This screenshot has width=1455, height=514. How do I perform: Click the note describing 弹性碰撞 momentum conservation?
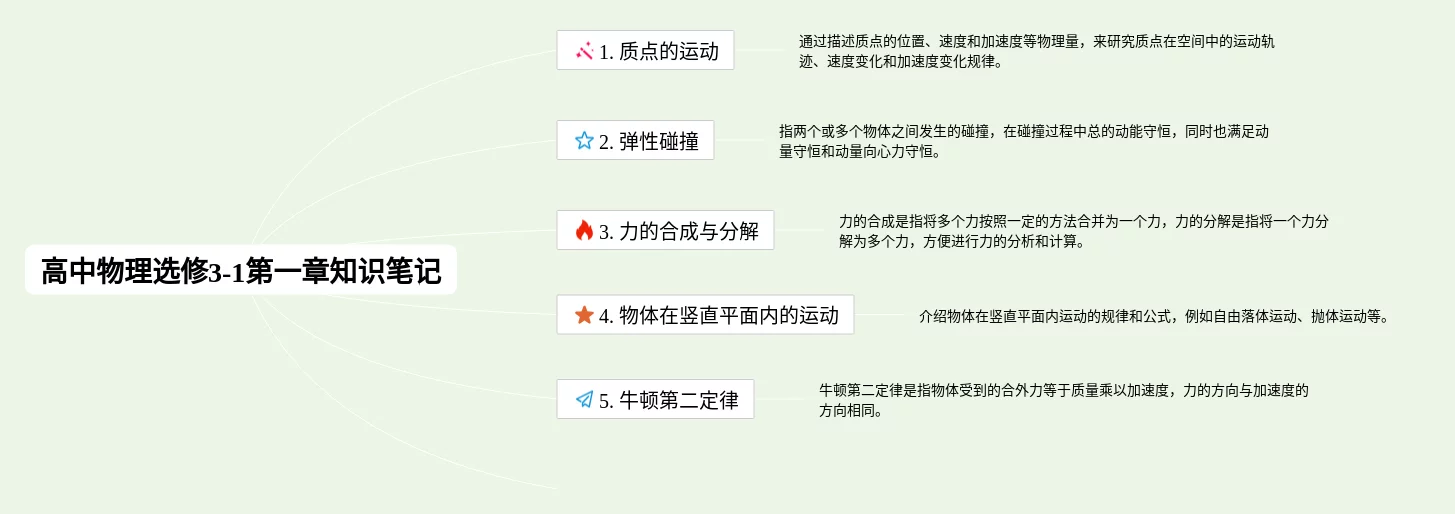1025,141
